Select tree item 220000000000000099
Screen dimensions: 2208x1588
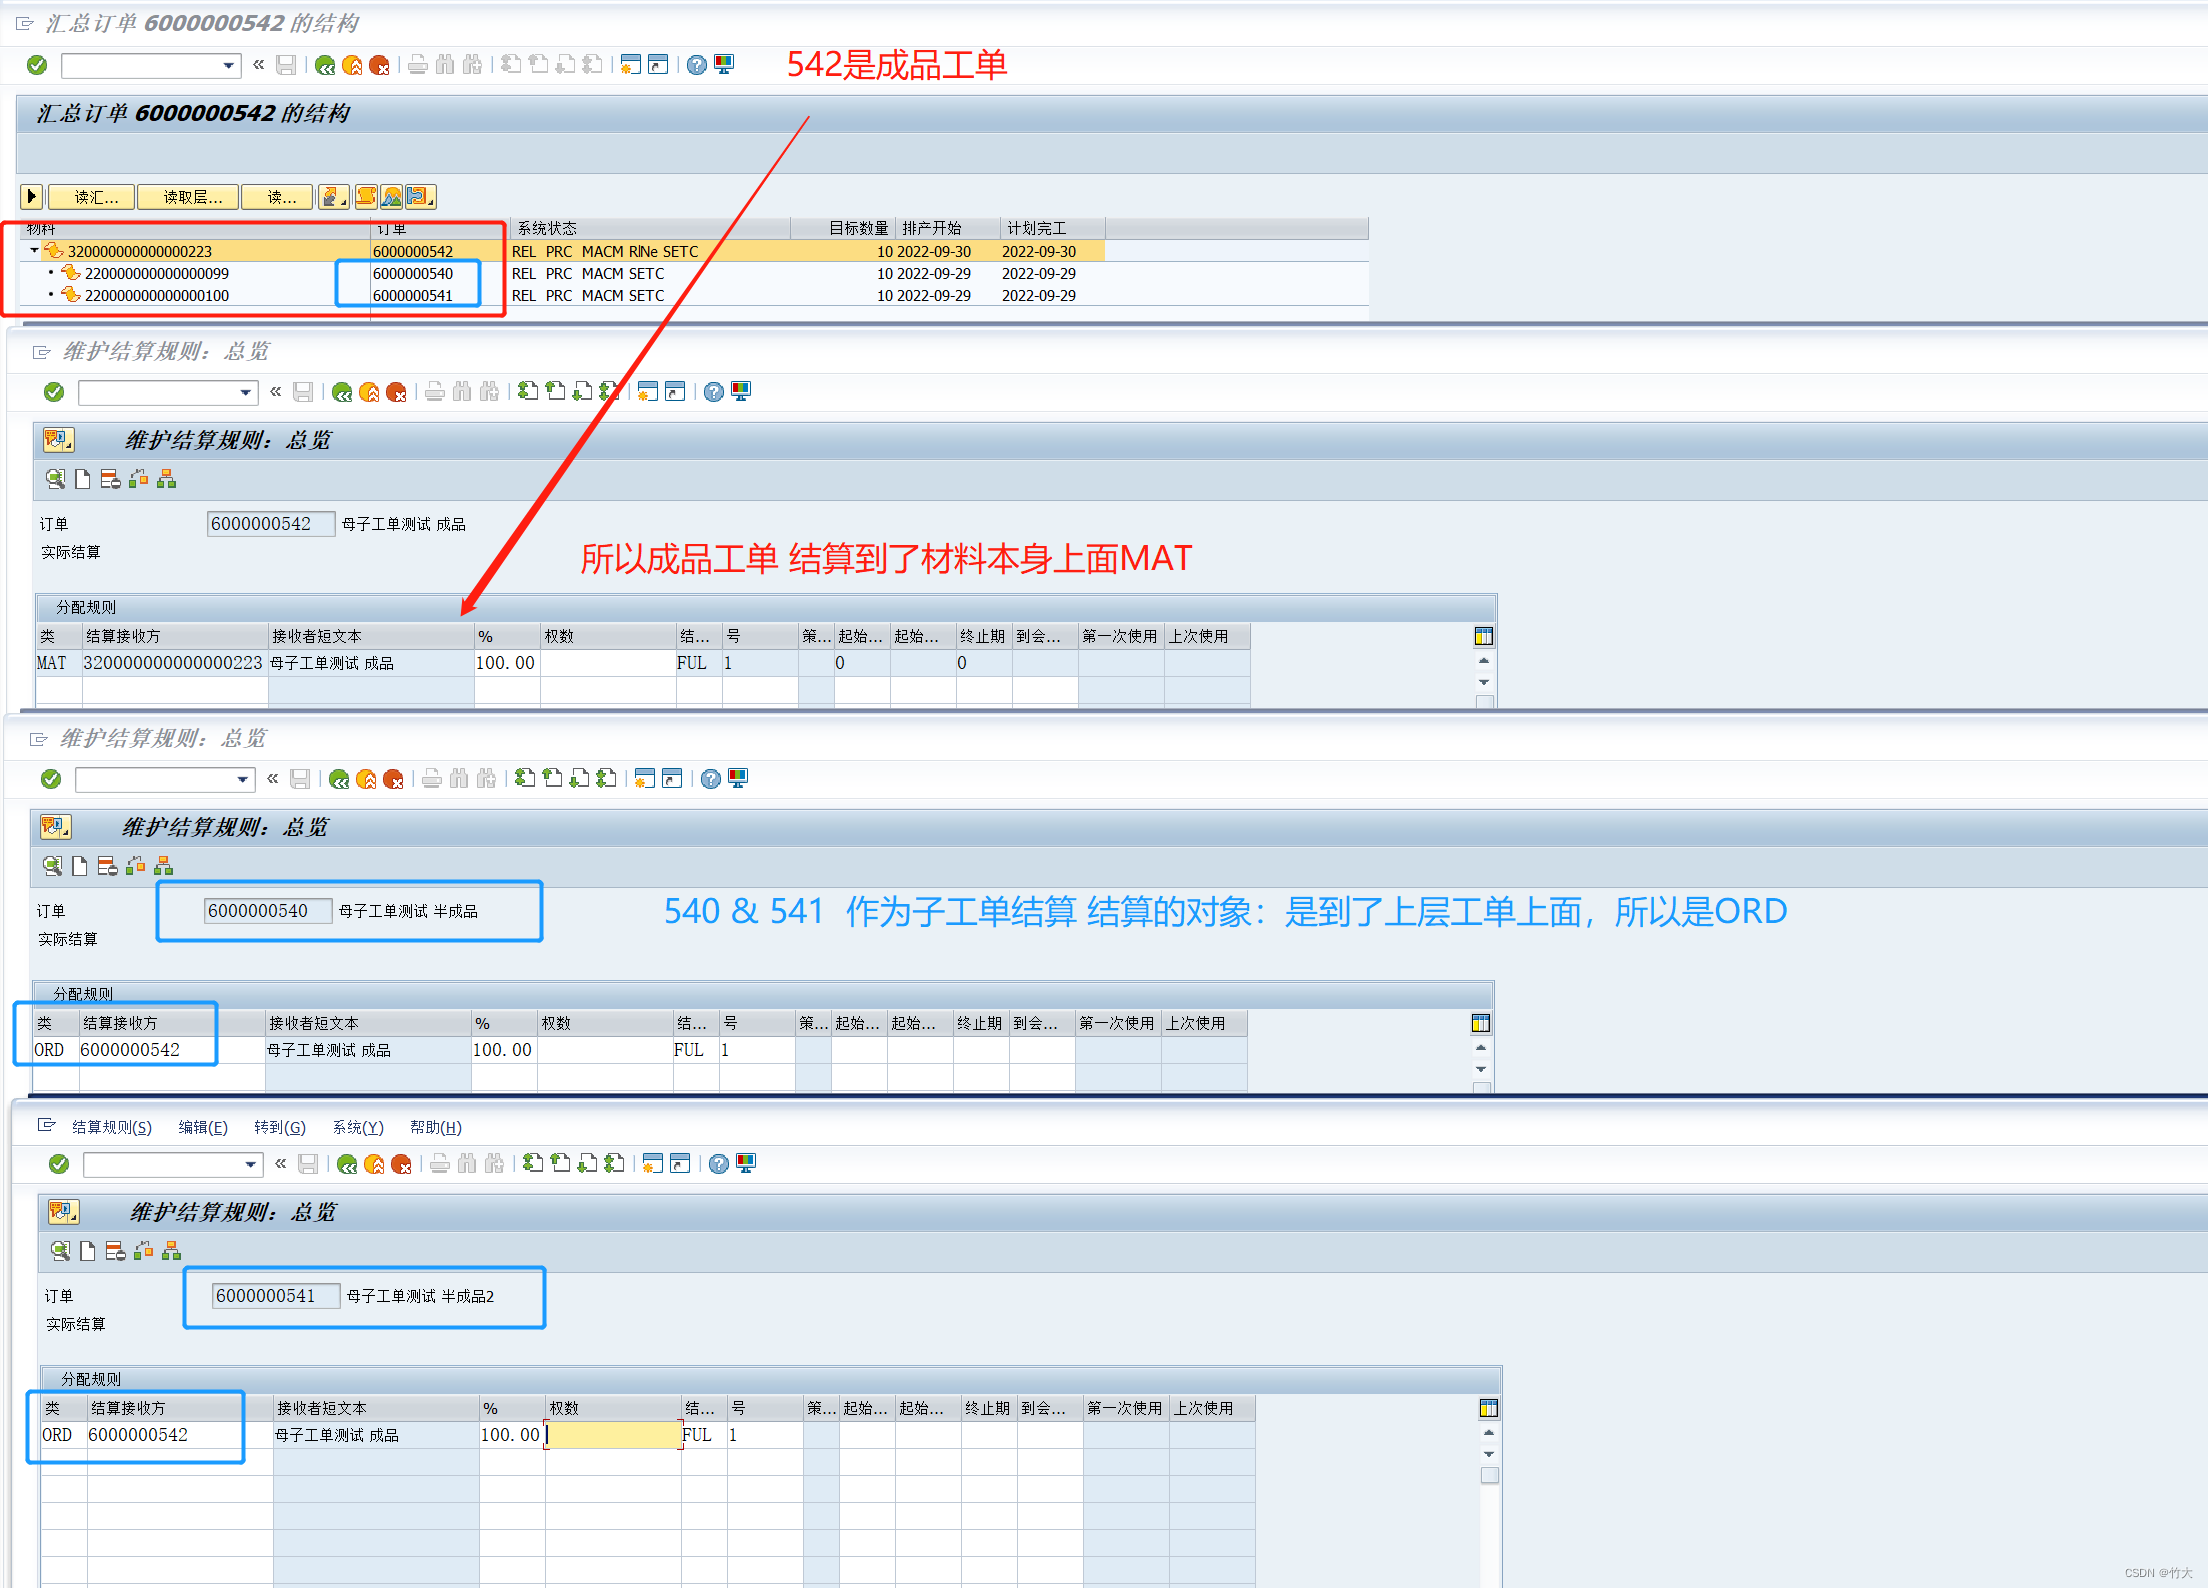(x=157, y=273)
